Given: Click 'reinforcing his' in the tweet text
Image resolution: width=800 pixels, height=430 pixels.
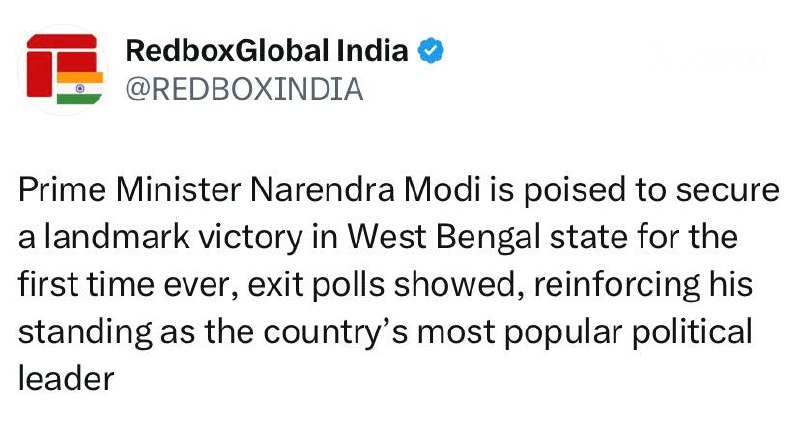Looking at the screenshot, I should coord(643,285).
